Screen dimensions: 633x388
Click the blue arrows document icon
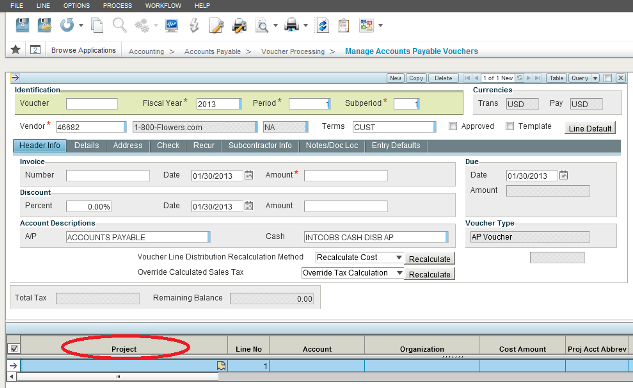323,25
